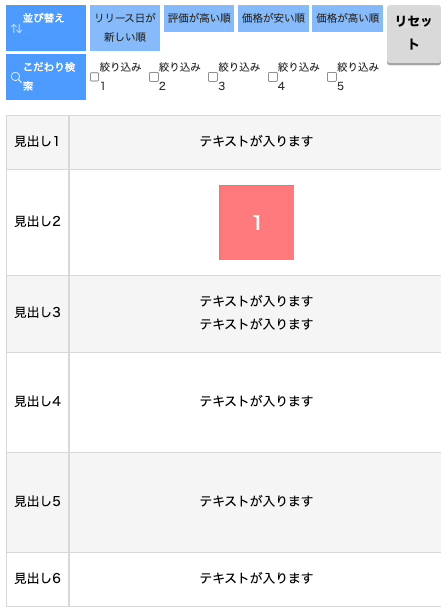
Task: Select the 見出し1 header cell
Action: (38, 143)
